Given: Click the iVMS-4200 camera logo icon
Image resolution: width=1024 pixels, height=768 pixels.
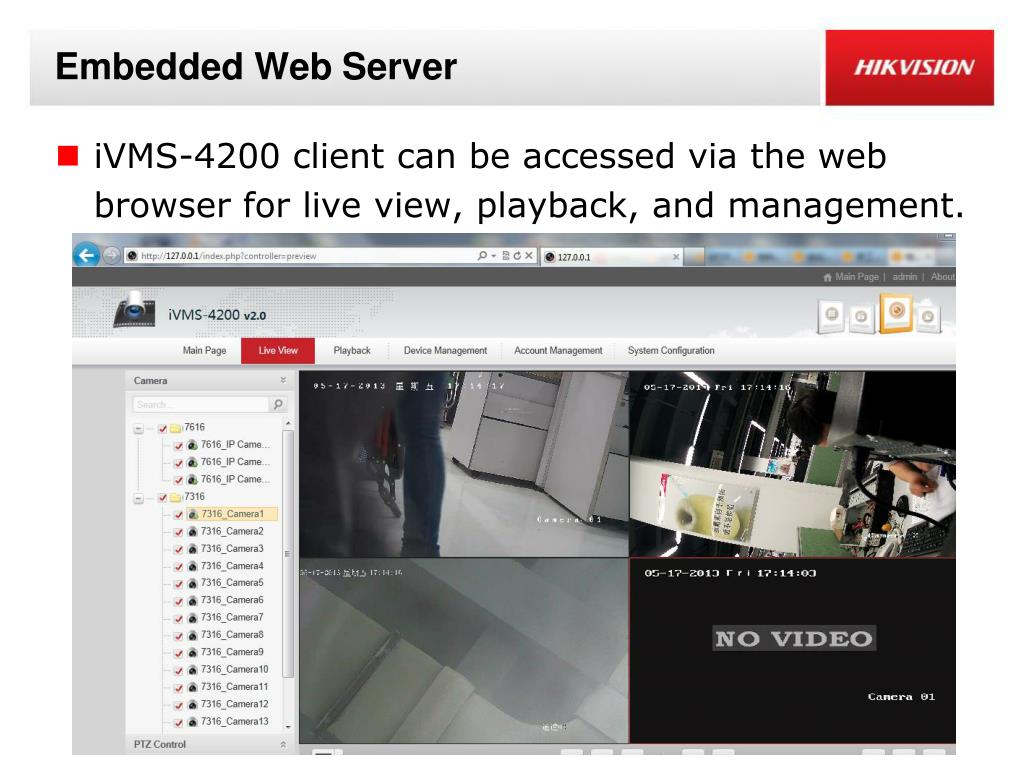Looking at the screenshot, I should (135, 309).
